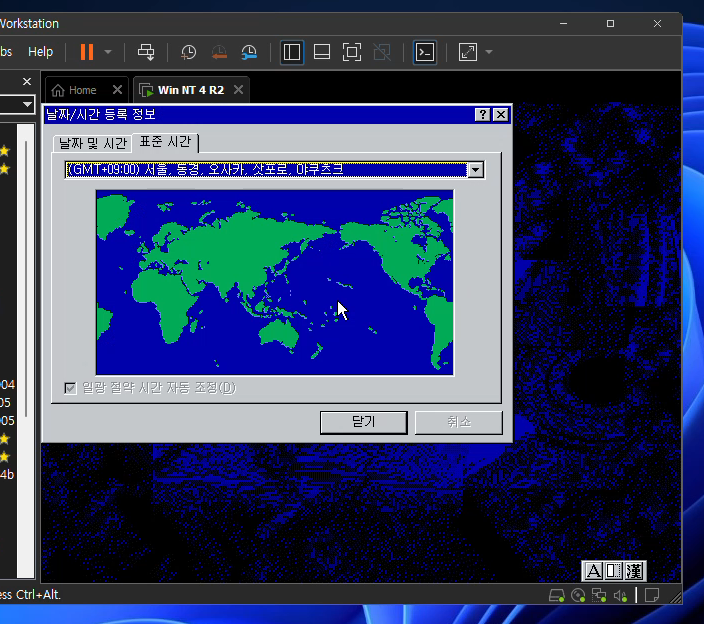
Task: Click the network adapter status icon
Action: [x=599, y=596]
